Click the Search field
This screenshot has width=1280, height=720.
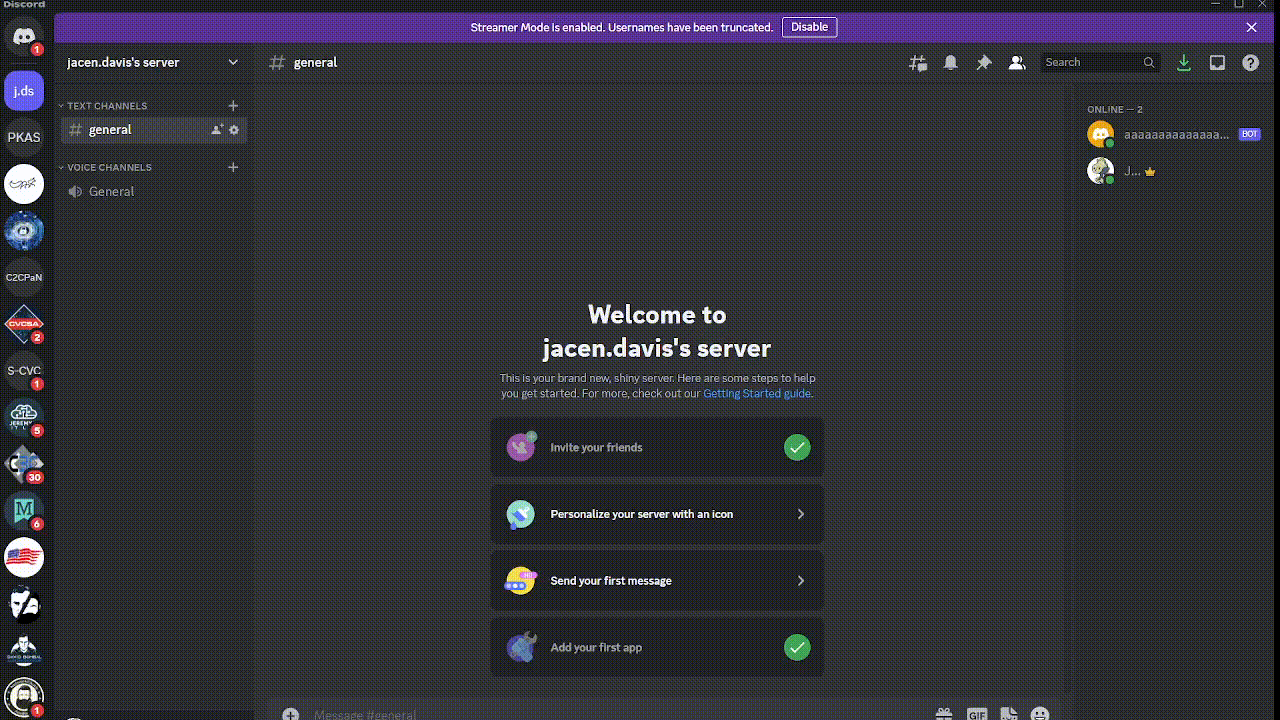1100,62
